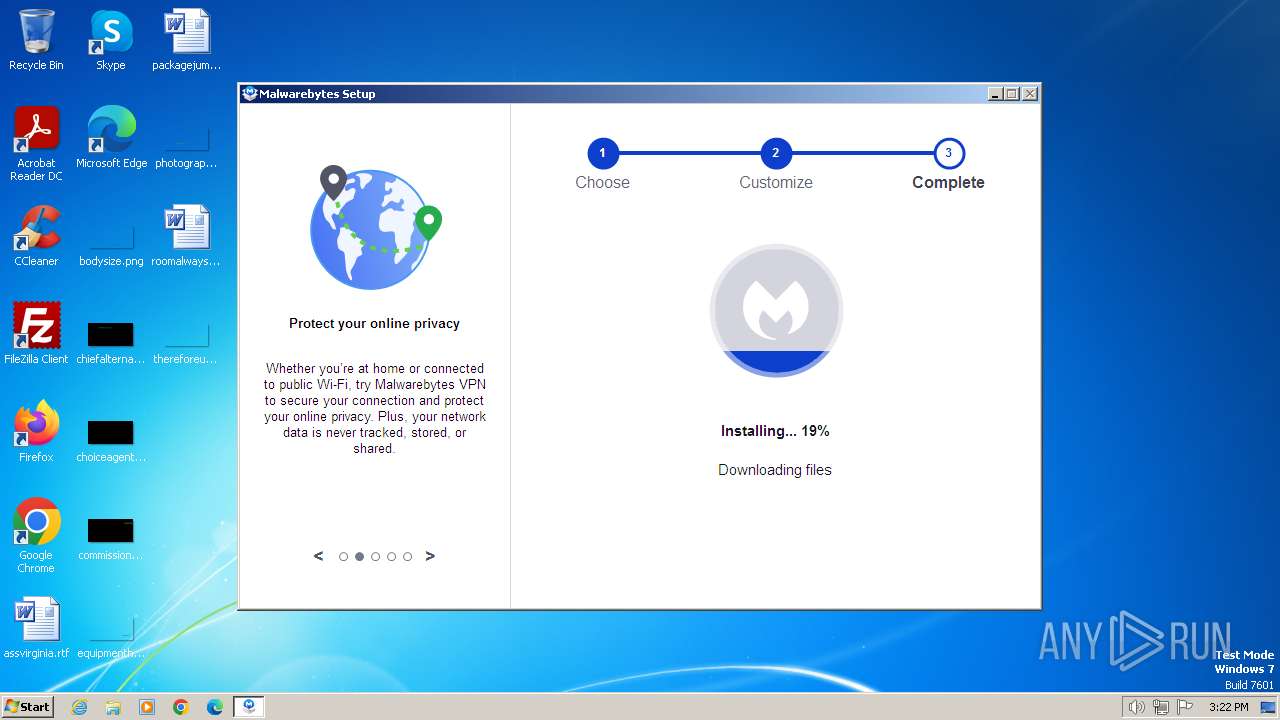This screenshot has width=1280, height=720.
Task: Click 'Protect your online privacy' heading
Action: point(375,323)
